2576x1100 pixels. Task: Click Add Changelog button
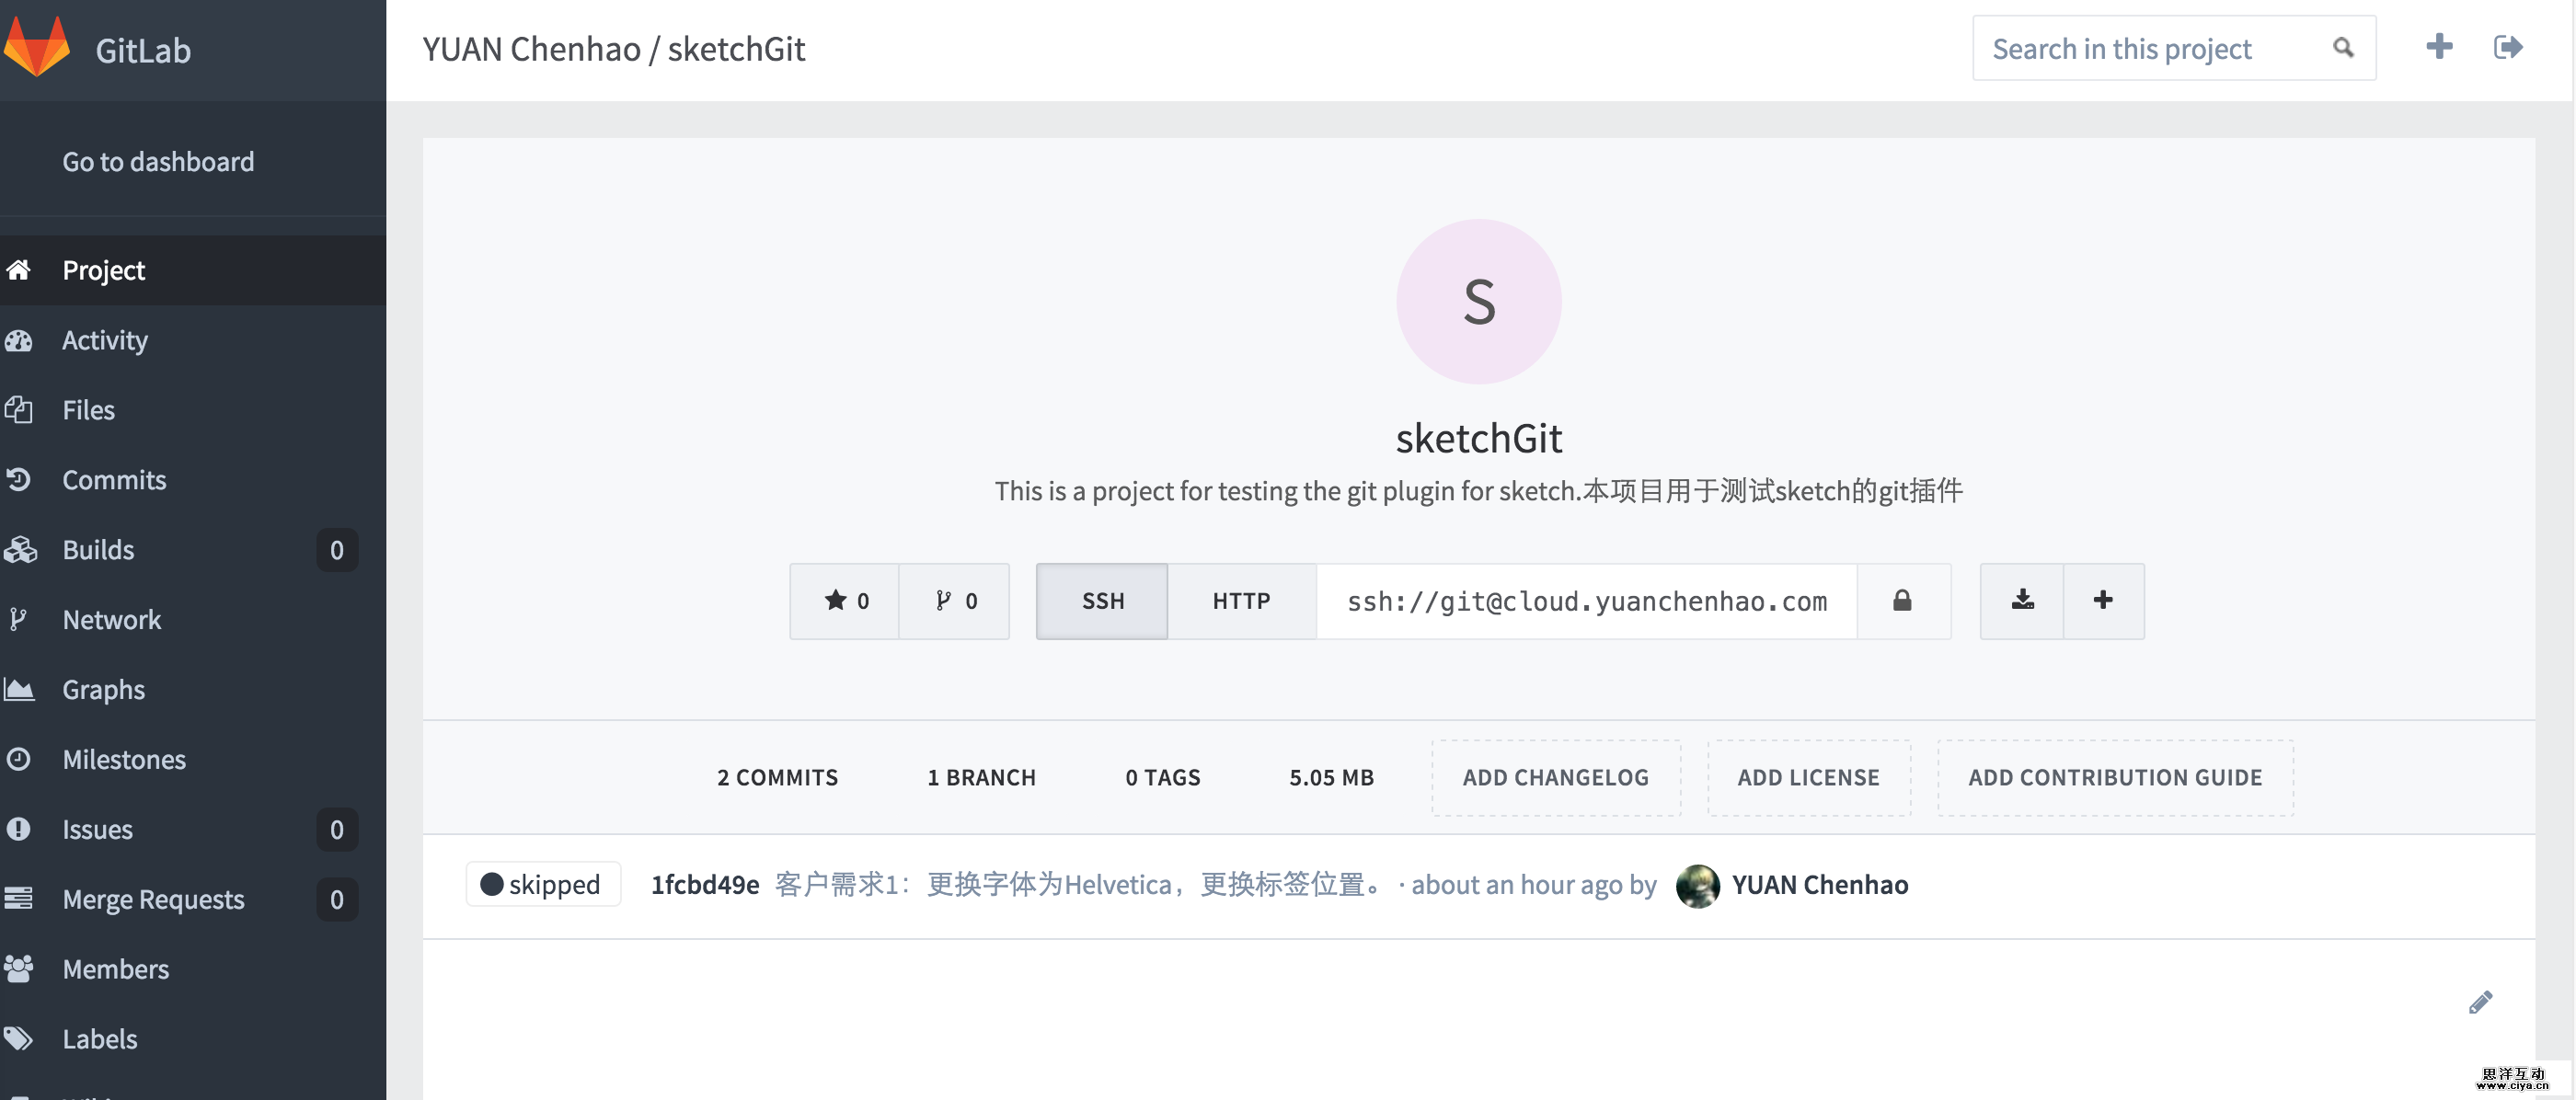tap(1555, 778)
